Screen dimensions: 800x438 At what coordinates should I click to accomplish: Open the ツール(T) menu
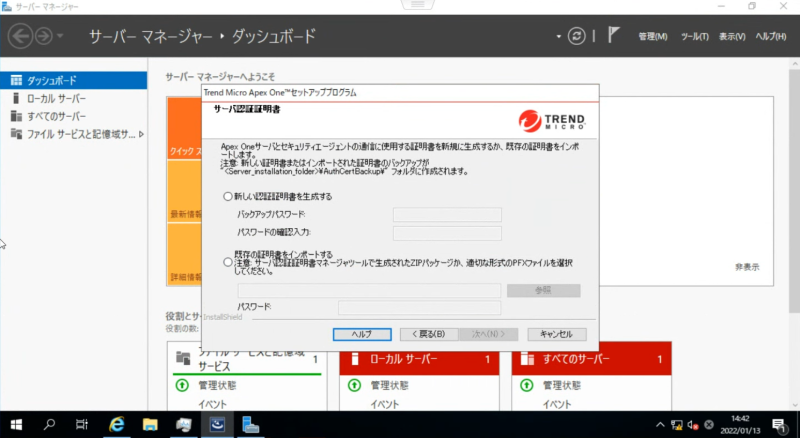pos(694,37)
